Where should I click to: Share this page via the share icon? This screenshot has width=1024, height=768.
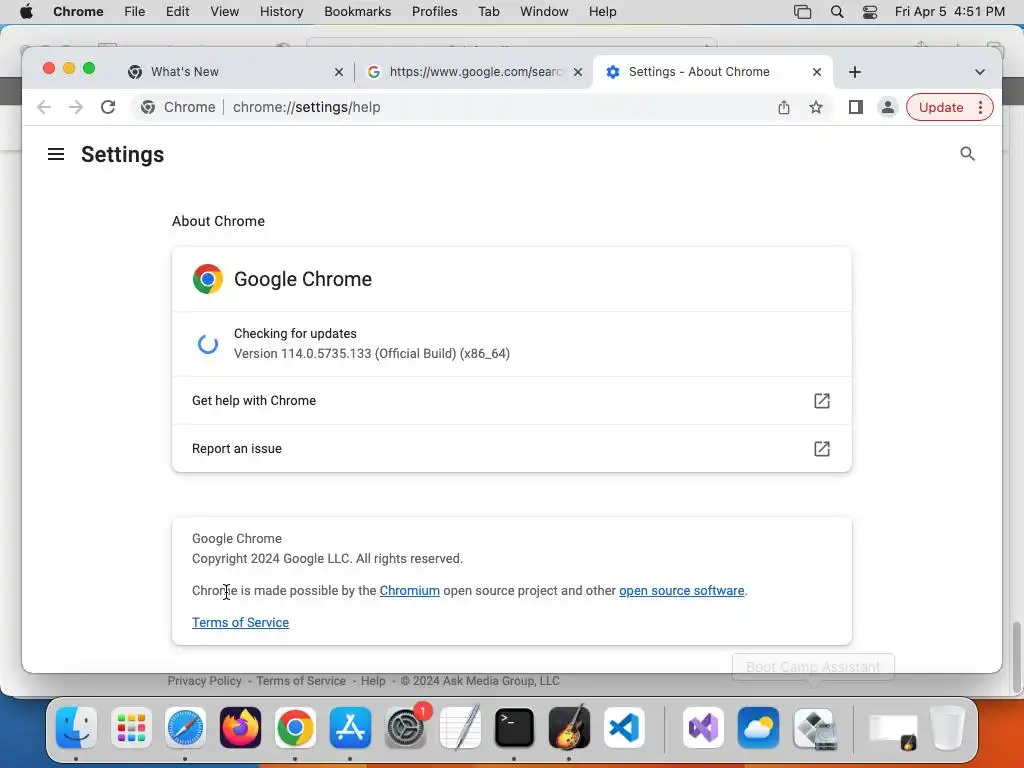coord(784,107)
